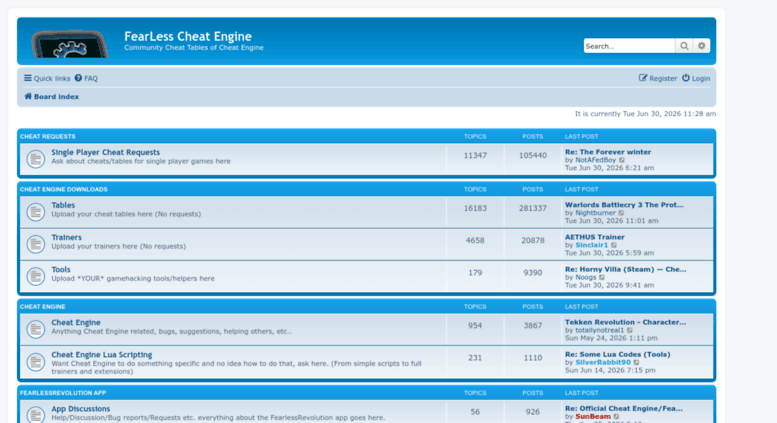The height and width of the screenshot is (423, 777).
Task: Click the FearLess Cheat Engine site title
Action: coord(188,36)
